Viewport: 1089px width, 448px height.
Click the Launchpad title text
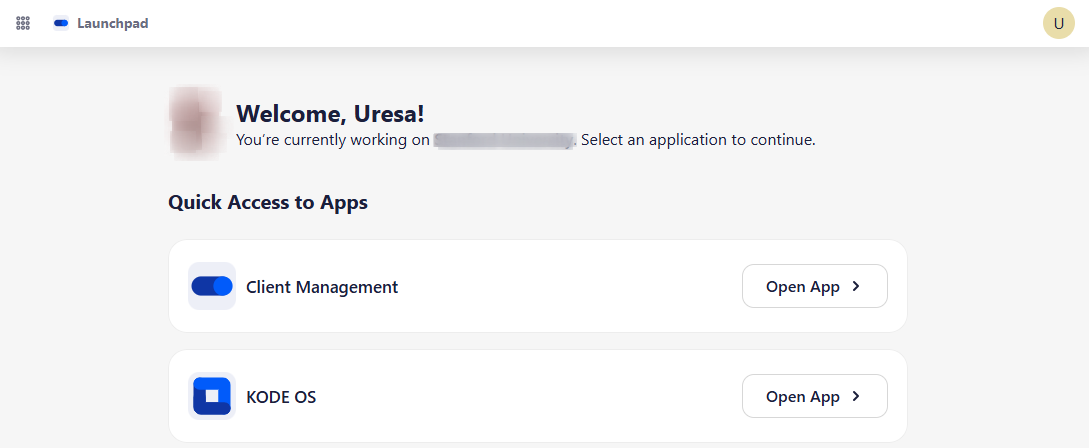pyautogui.click(x=112, y=23)
